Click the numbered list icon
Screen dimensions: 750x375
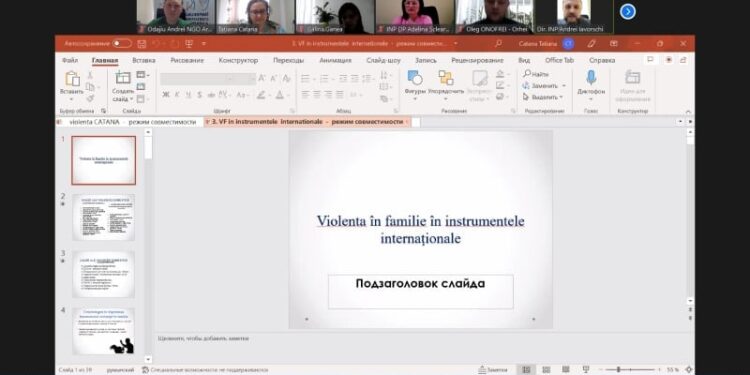tap(324, 79)
